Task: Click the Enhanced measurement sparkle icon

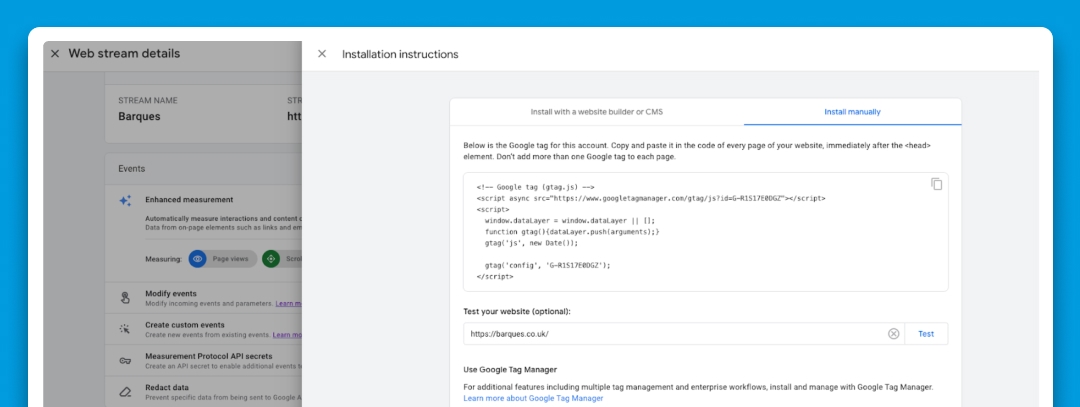Action: click(x=125, y=201)
